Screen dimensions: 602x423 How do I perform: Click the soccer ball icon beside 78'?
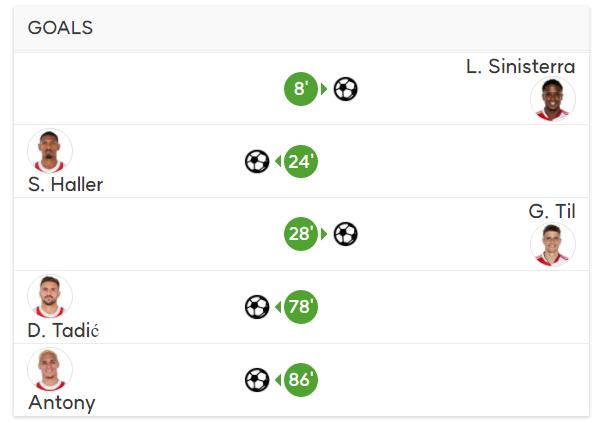pyautogui.click(x=257, y=307)
